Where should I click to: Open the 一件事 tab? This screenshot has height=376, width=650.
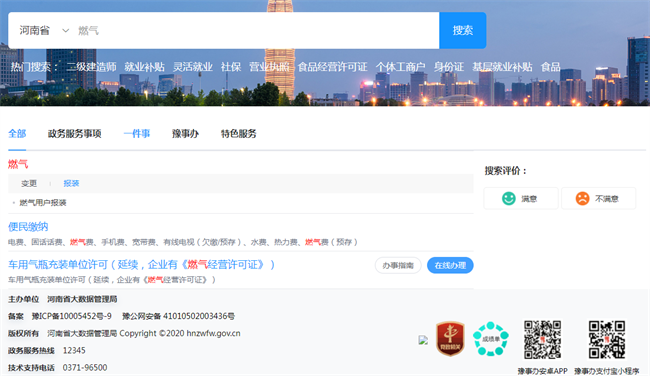(137, 133)
